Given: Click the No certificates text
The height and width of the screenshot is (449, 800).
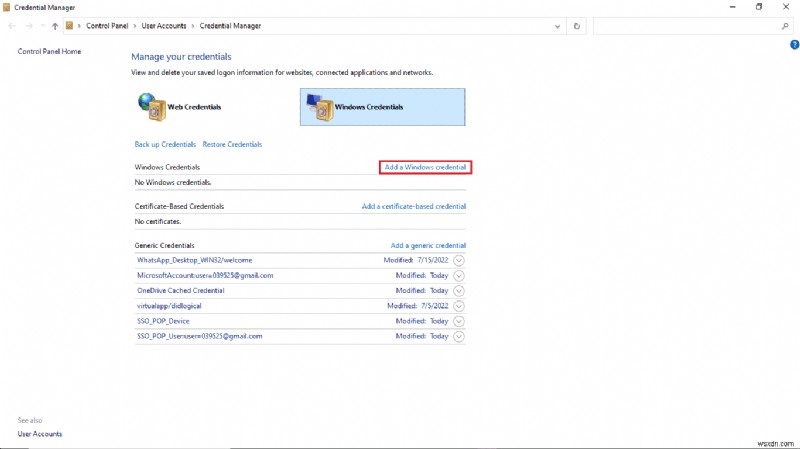Looking at the screenshot, I should tap(158, 222).
